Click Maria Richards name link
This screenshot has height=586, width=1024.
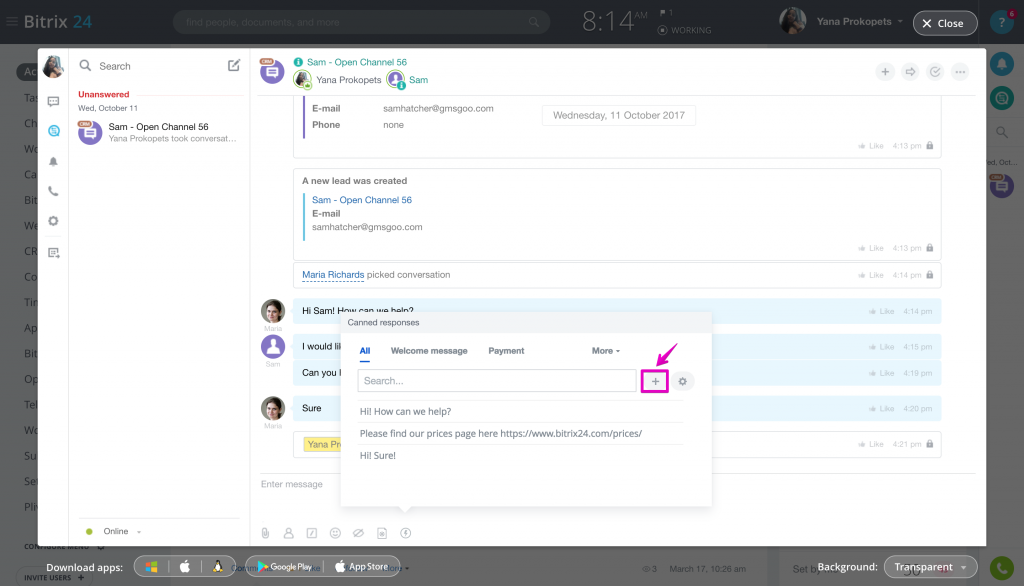pyautogui.click(x=333, y=275)
